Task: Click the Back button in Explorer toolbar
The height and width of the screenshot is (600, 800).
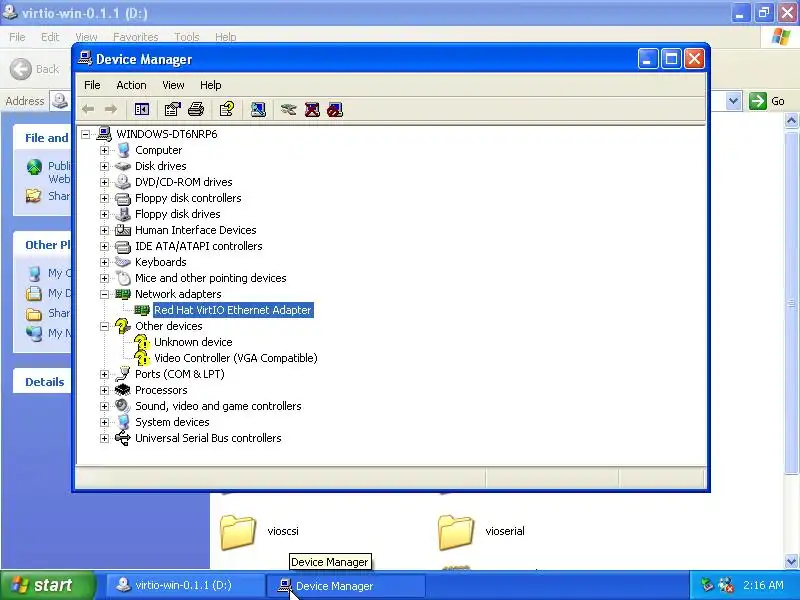Action: [x=35, y=69]
